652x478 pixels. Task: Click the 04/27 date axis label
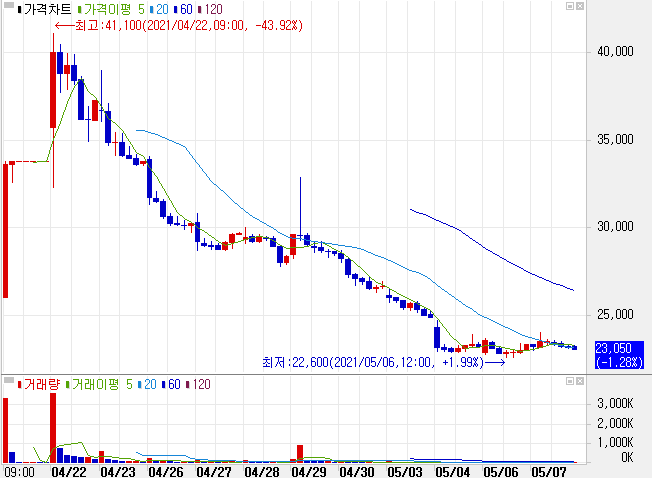pos(214,472)
